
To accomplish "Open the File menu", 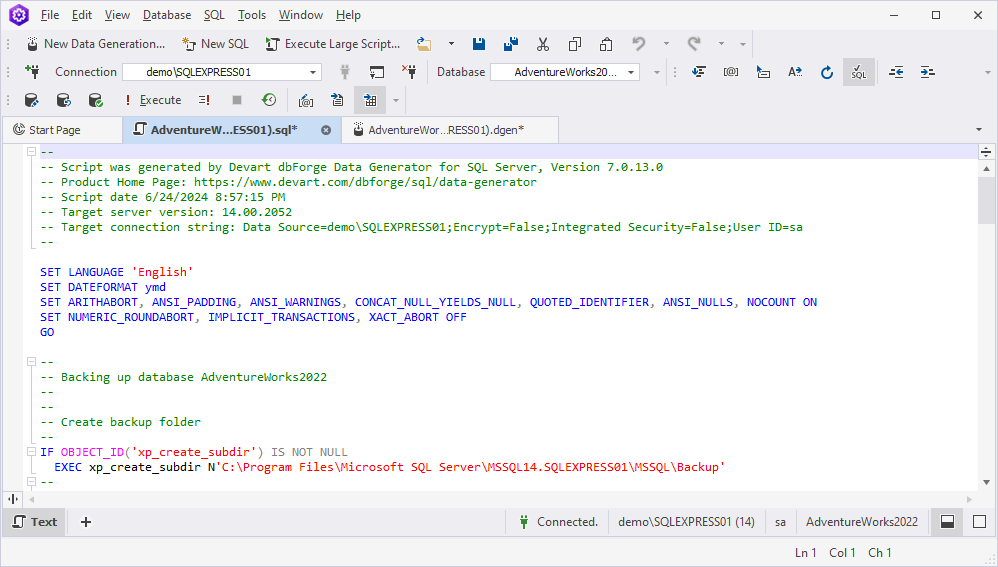I will (50, 15).
